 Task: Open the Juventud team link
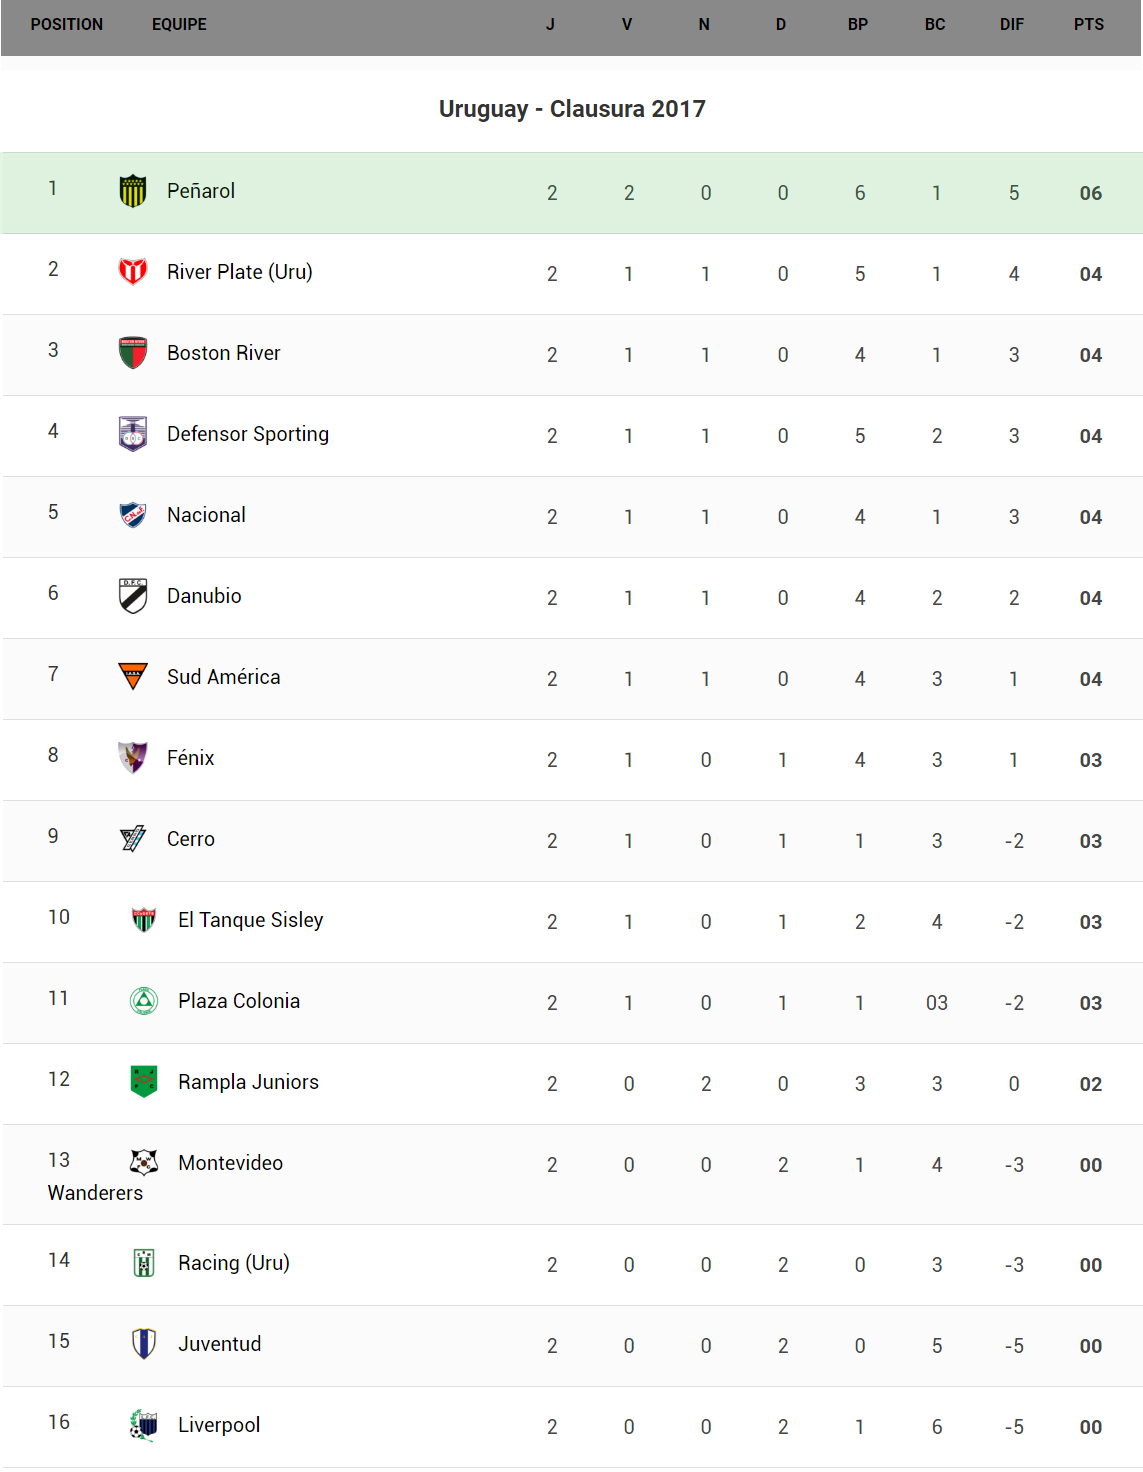tap(219, 1344)
